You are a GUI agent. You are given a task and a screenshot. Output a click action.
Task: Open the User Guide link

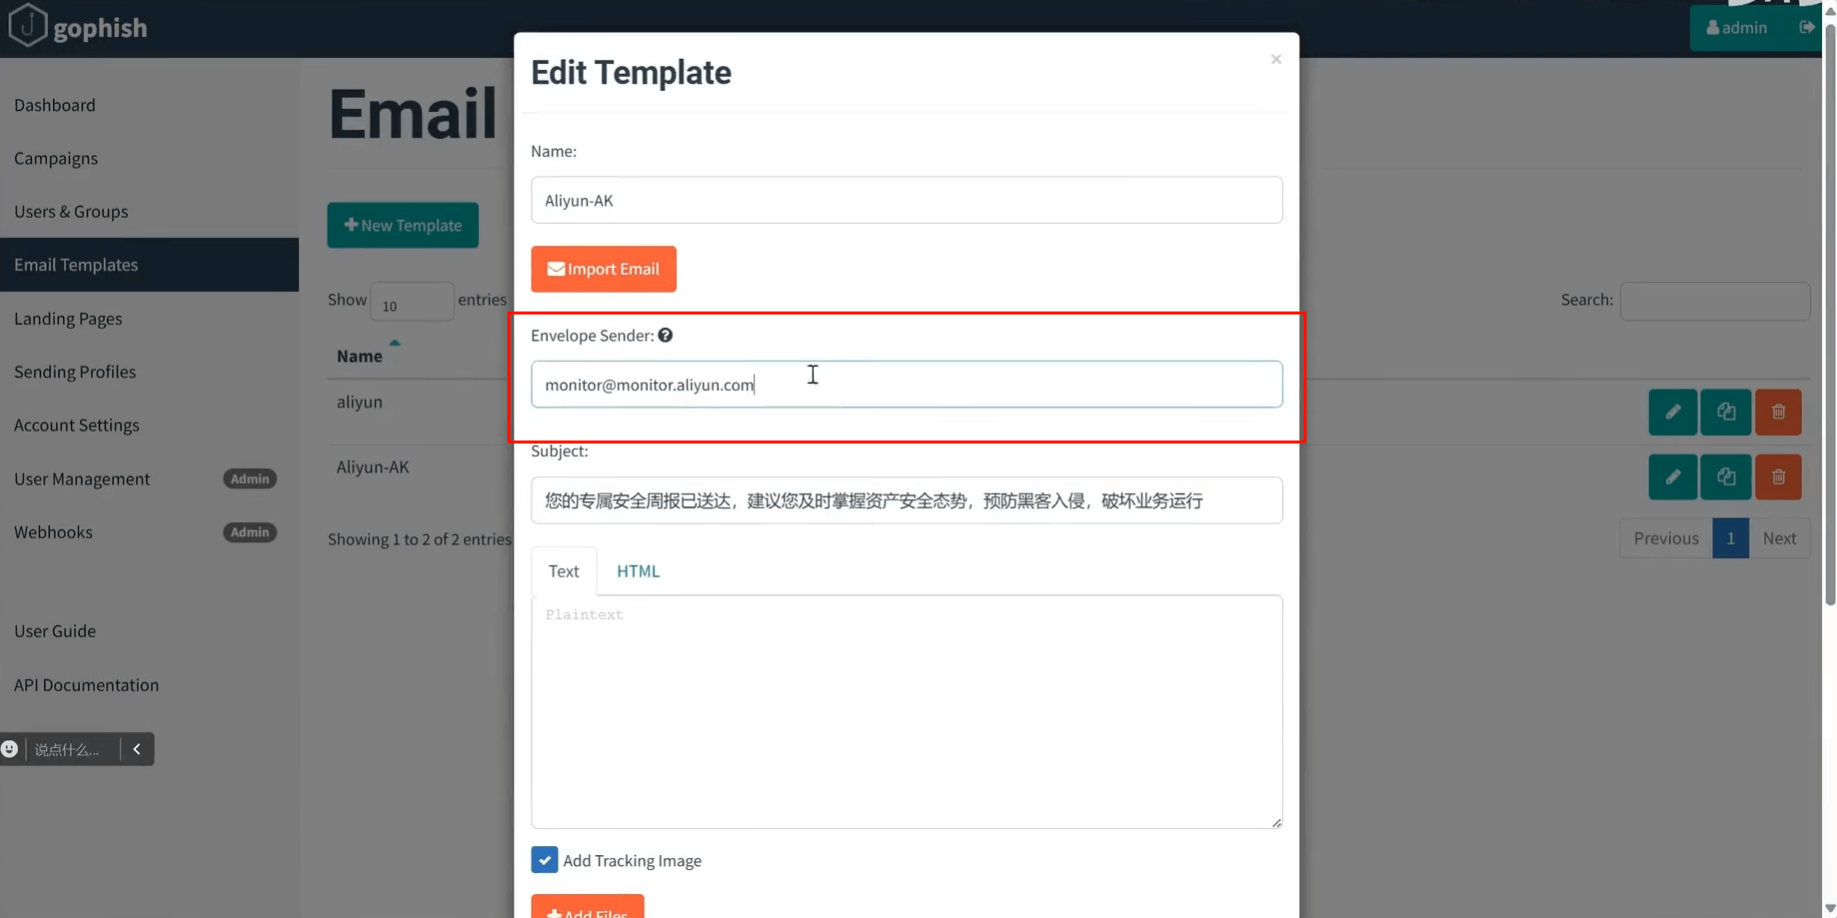click(x=55, y=631)
